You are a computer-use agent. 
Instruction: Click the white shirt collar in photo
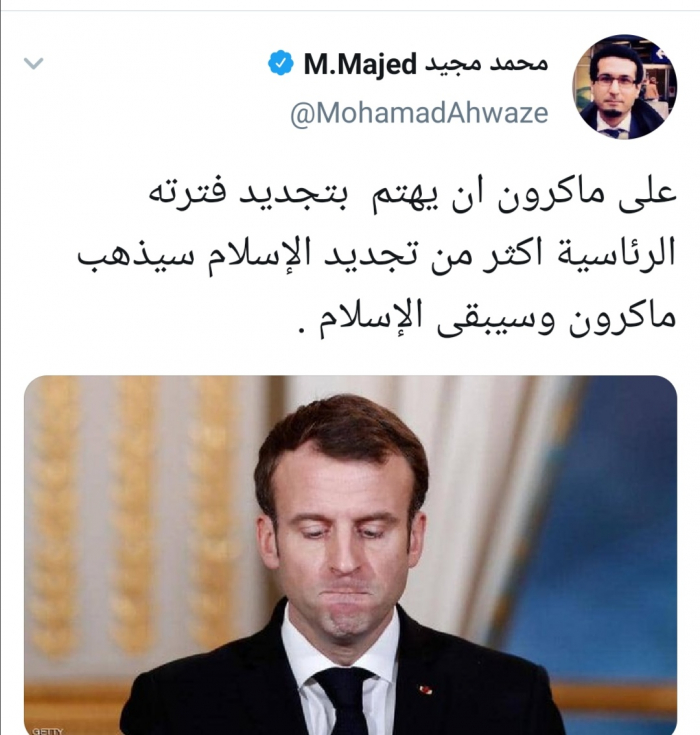(x=340, y=652)
